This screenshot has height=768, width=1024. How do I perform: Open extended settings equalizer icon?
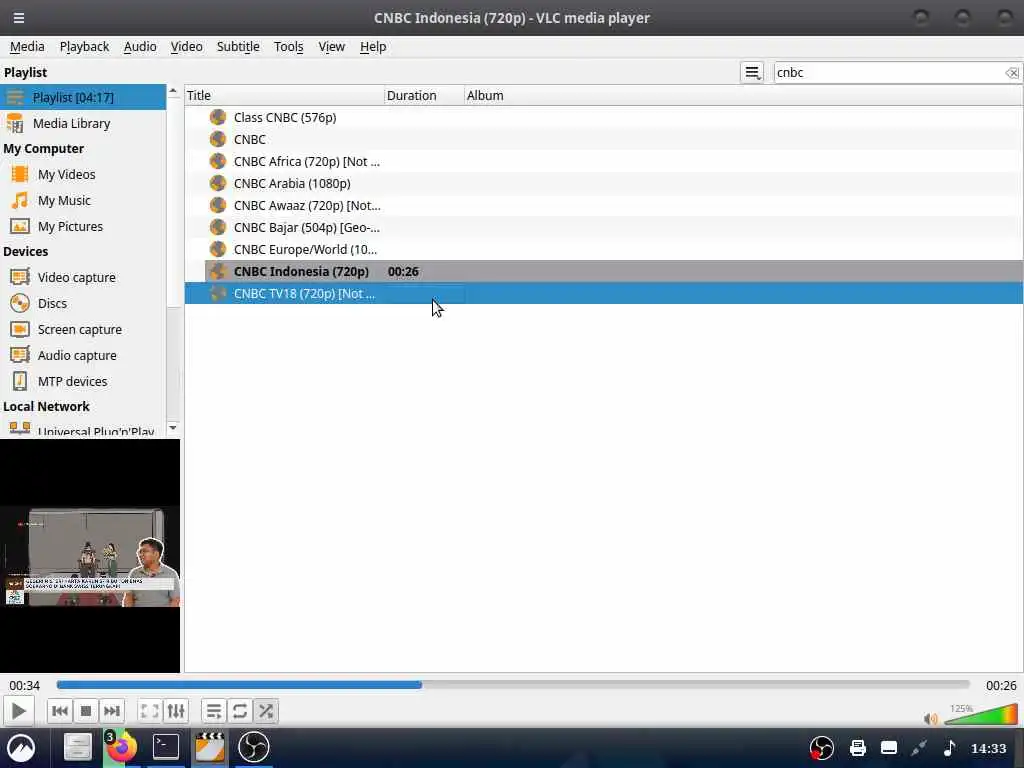176,711
